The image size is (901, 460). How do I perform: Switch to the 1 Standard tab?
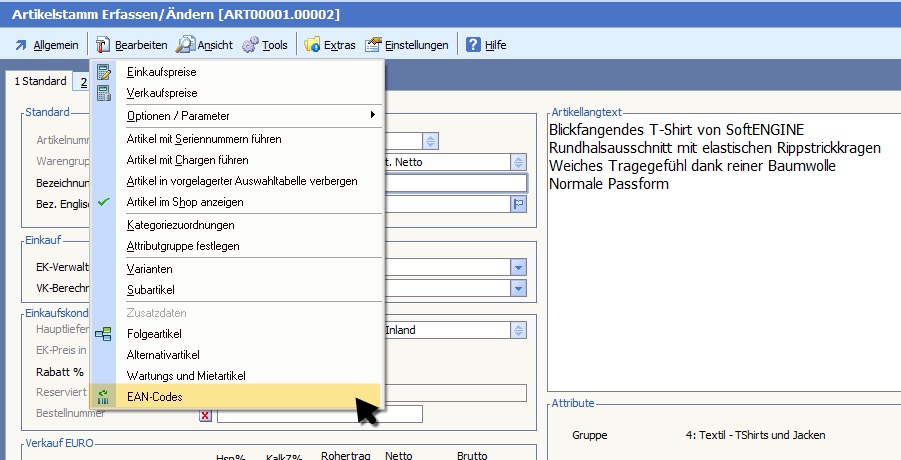pos(40,82)
